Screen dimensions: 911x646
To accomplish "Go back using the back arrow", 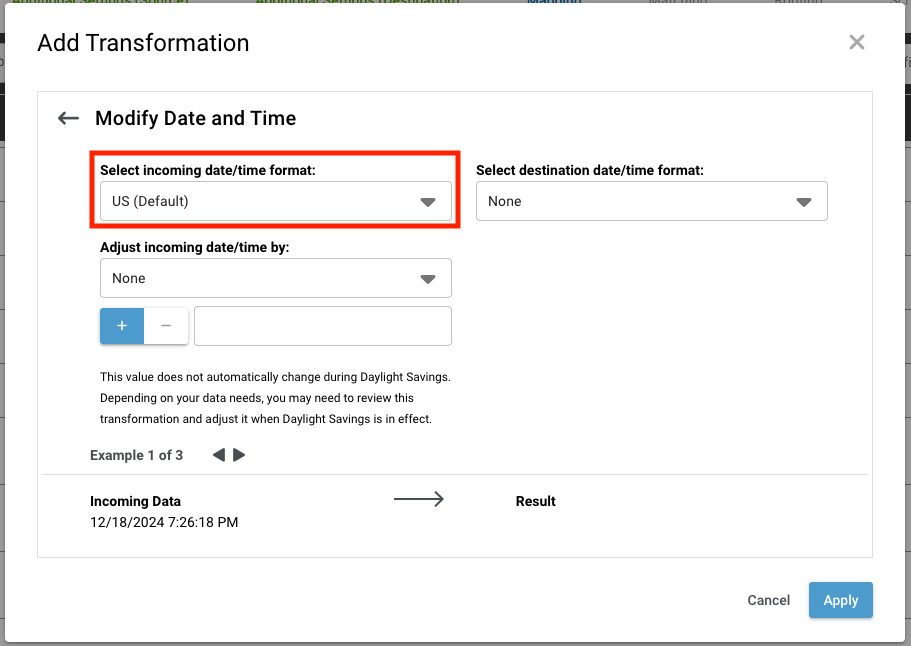I will (67, 118).
